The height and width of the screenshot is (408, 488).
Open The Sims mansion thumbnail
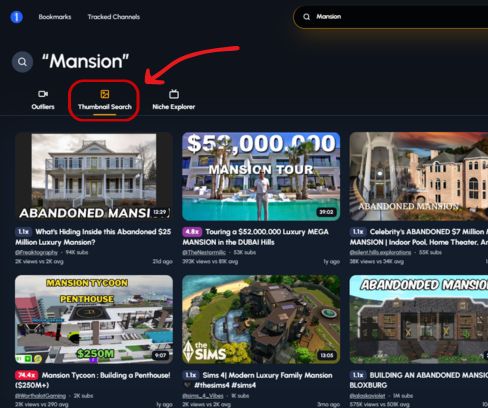click(261, 319)
